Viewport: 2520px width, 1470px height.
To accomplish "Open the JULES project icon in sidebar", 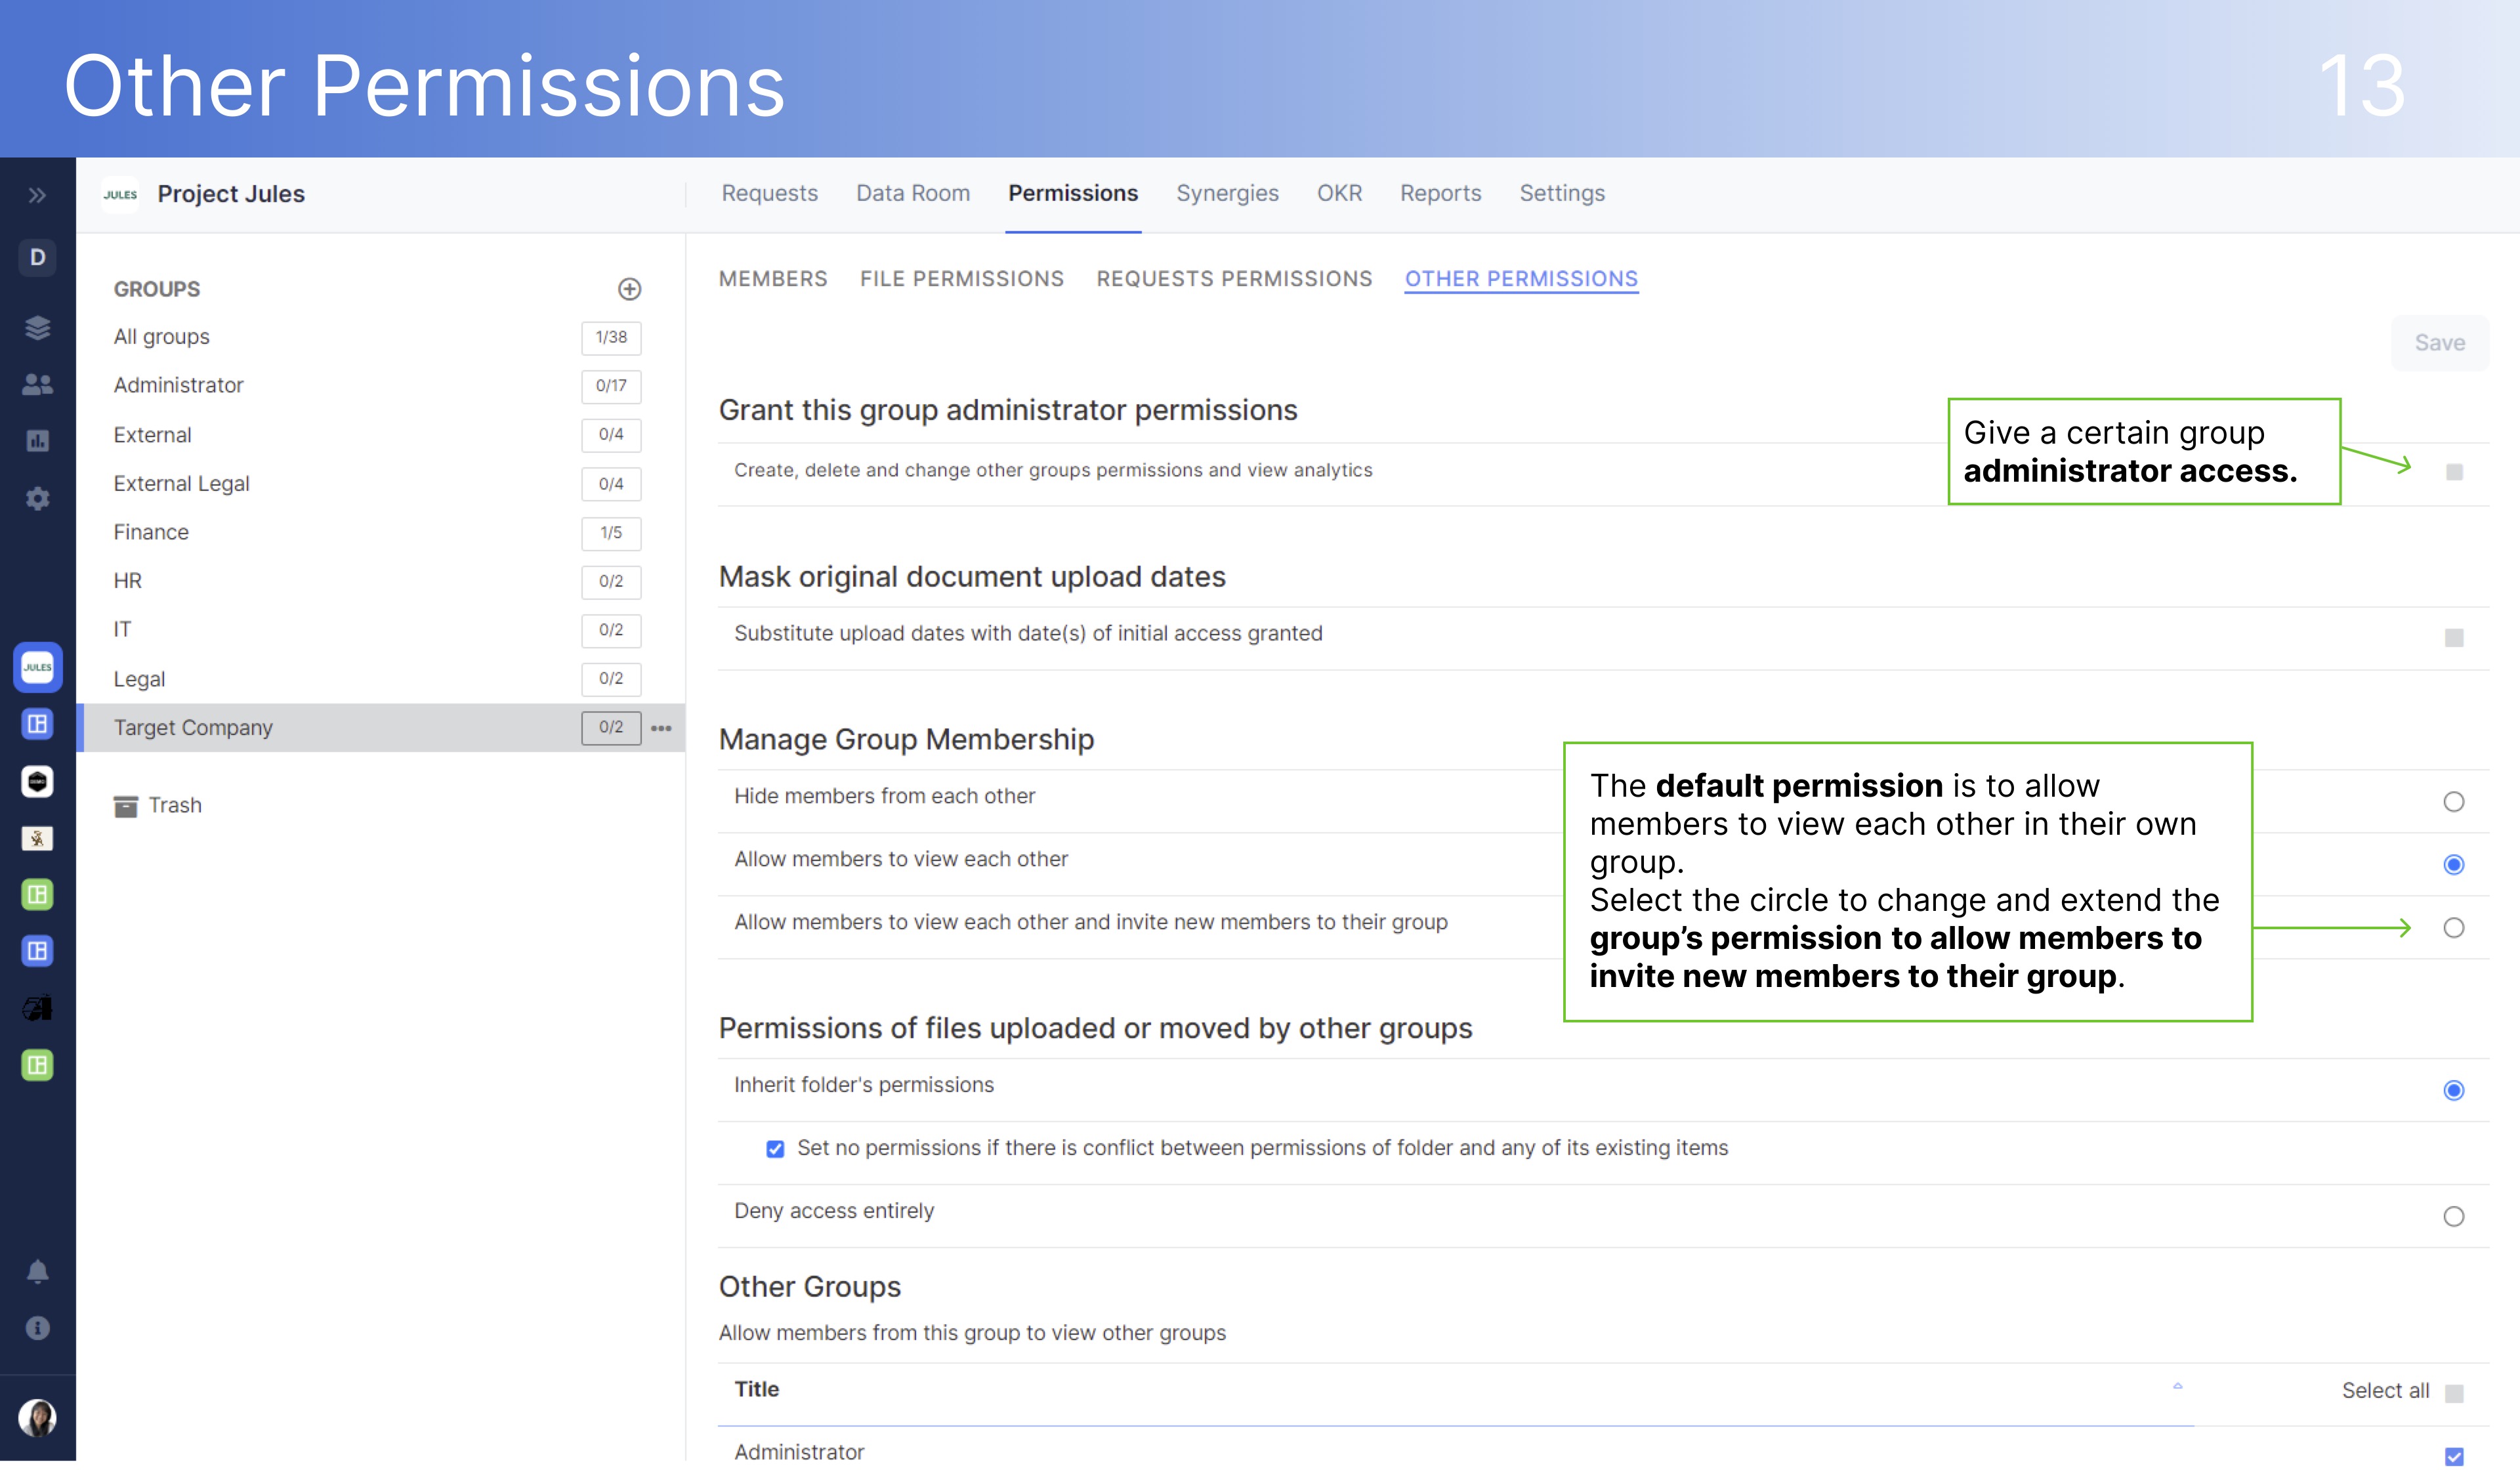I will coord(37,667).
